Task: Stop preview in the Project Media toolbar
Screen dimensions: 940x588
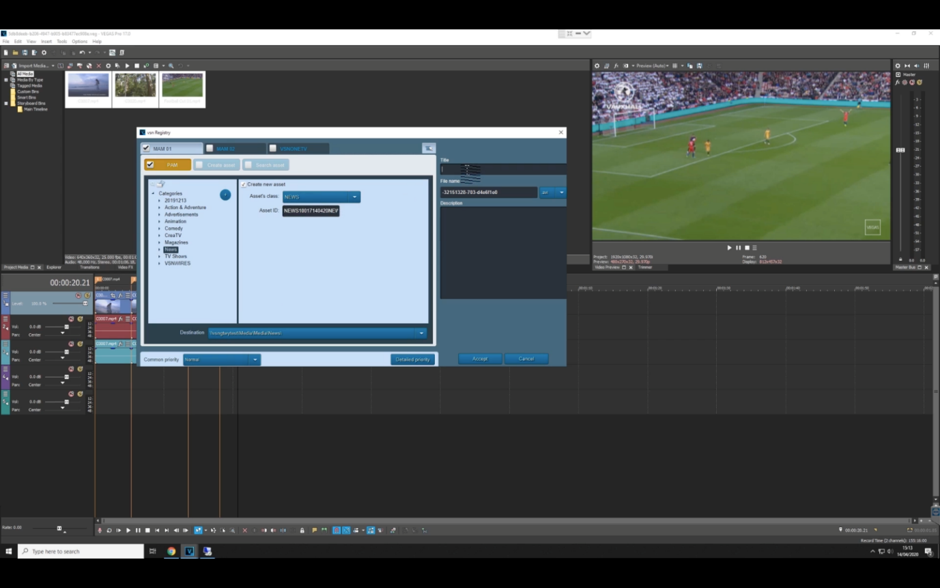Action: [x=137, y=66]
